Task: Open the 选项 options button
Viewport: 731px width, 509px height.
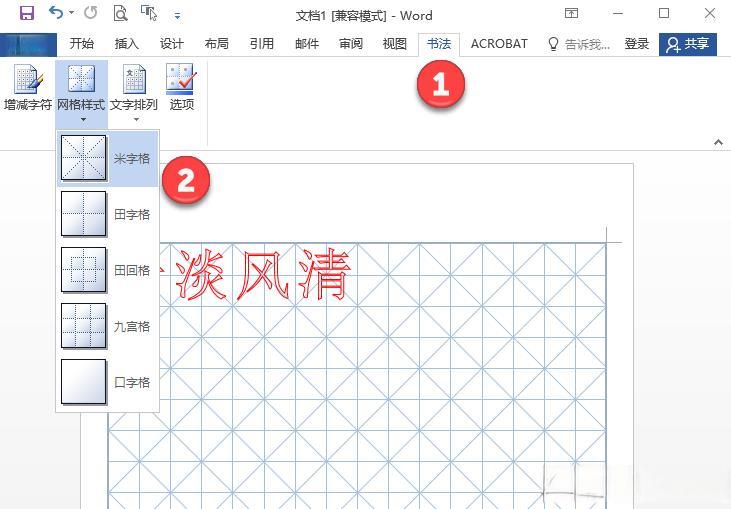Action: pos(181,89)
